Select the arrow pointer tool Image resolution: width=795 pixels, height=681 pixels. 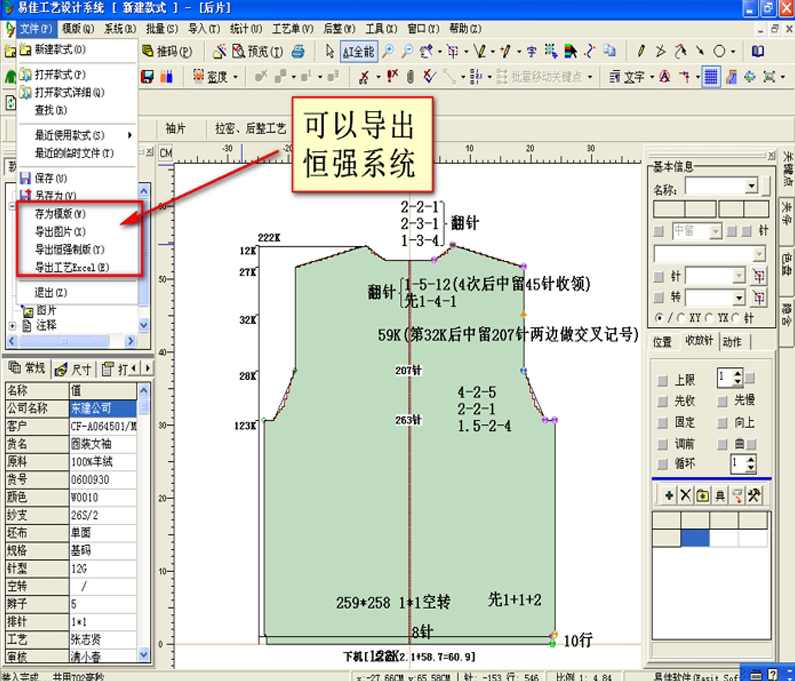(330, 51)
